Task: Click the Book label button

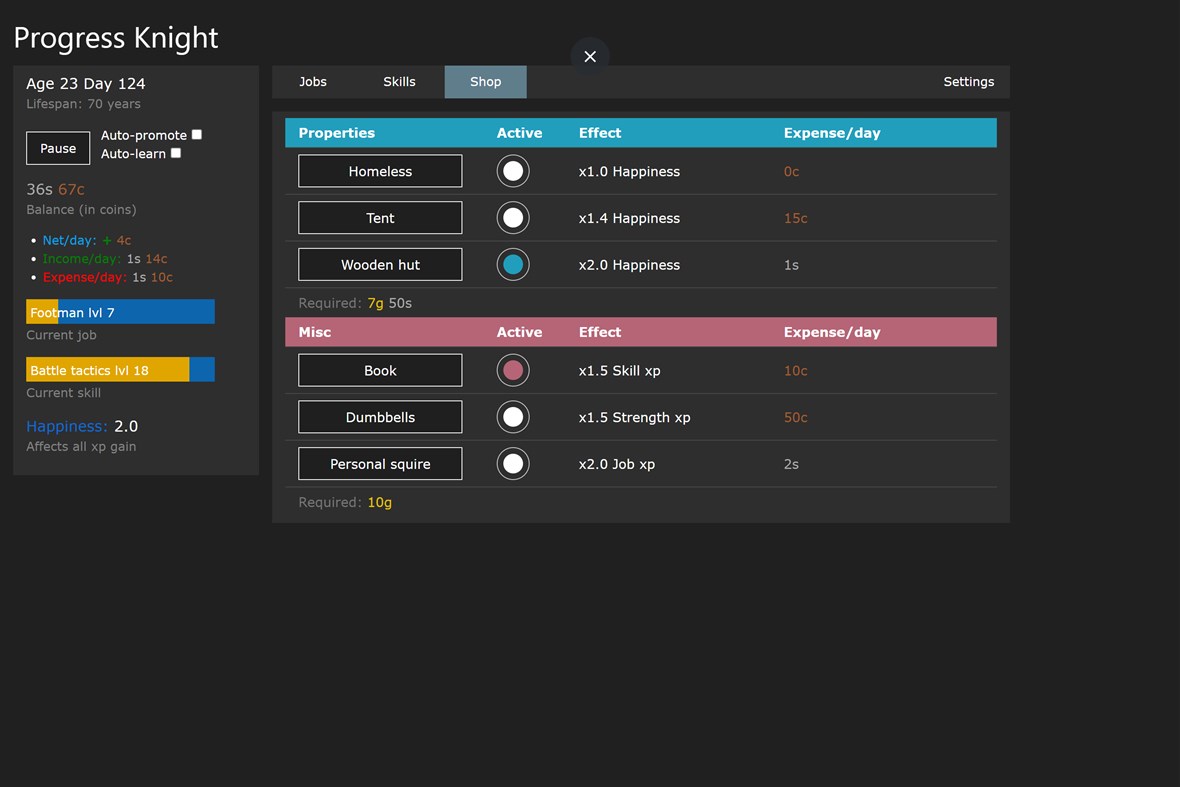Action: tap(379, 370)
